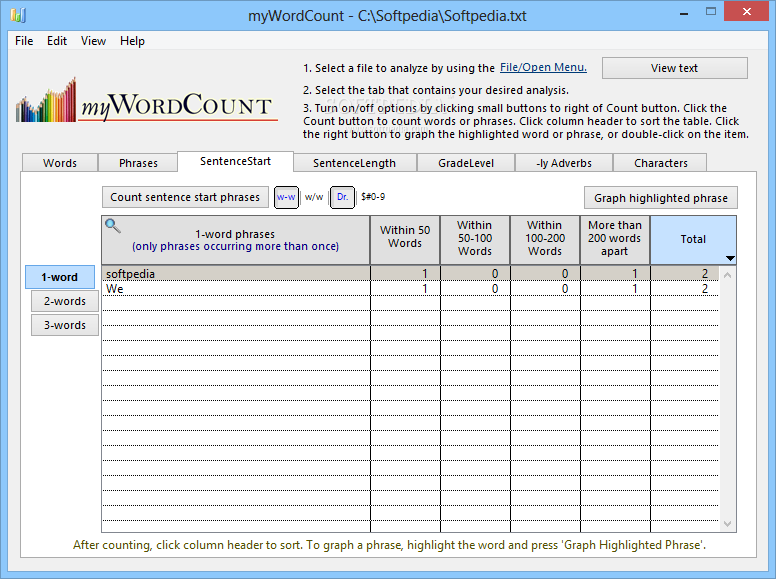Click Total value 2 in We row
Image resolution: width=776 pixels, height=579 pixels.
coord(705,289)
